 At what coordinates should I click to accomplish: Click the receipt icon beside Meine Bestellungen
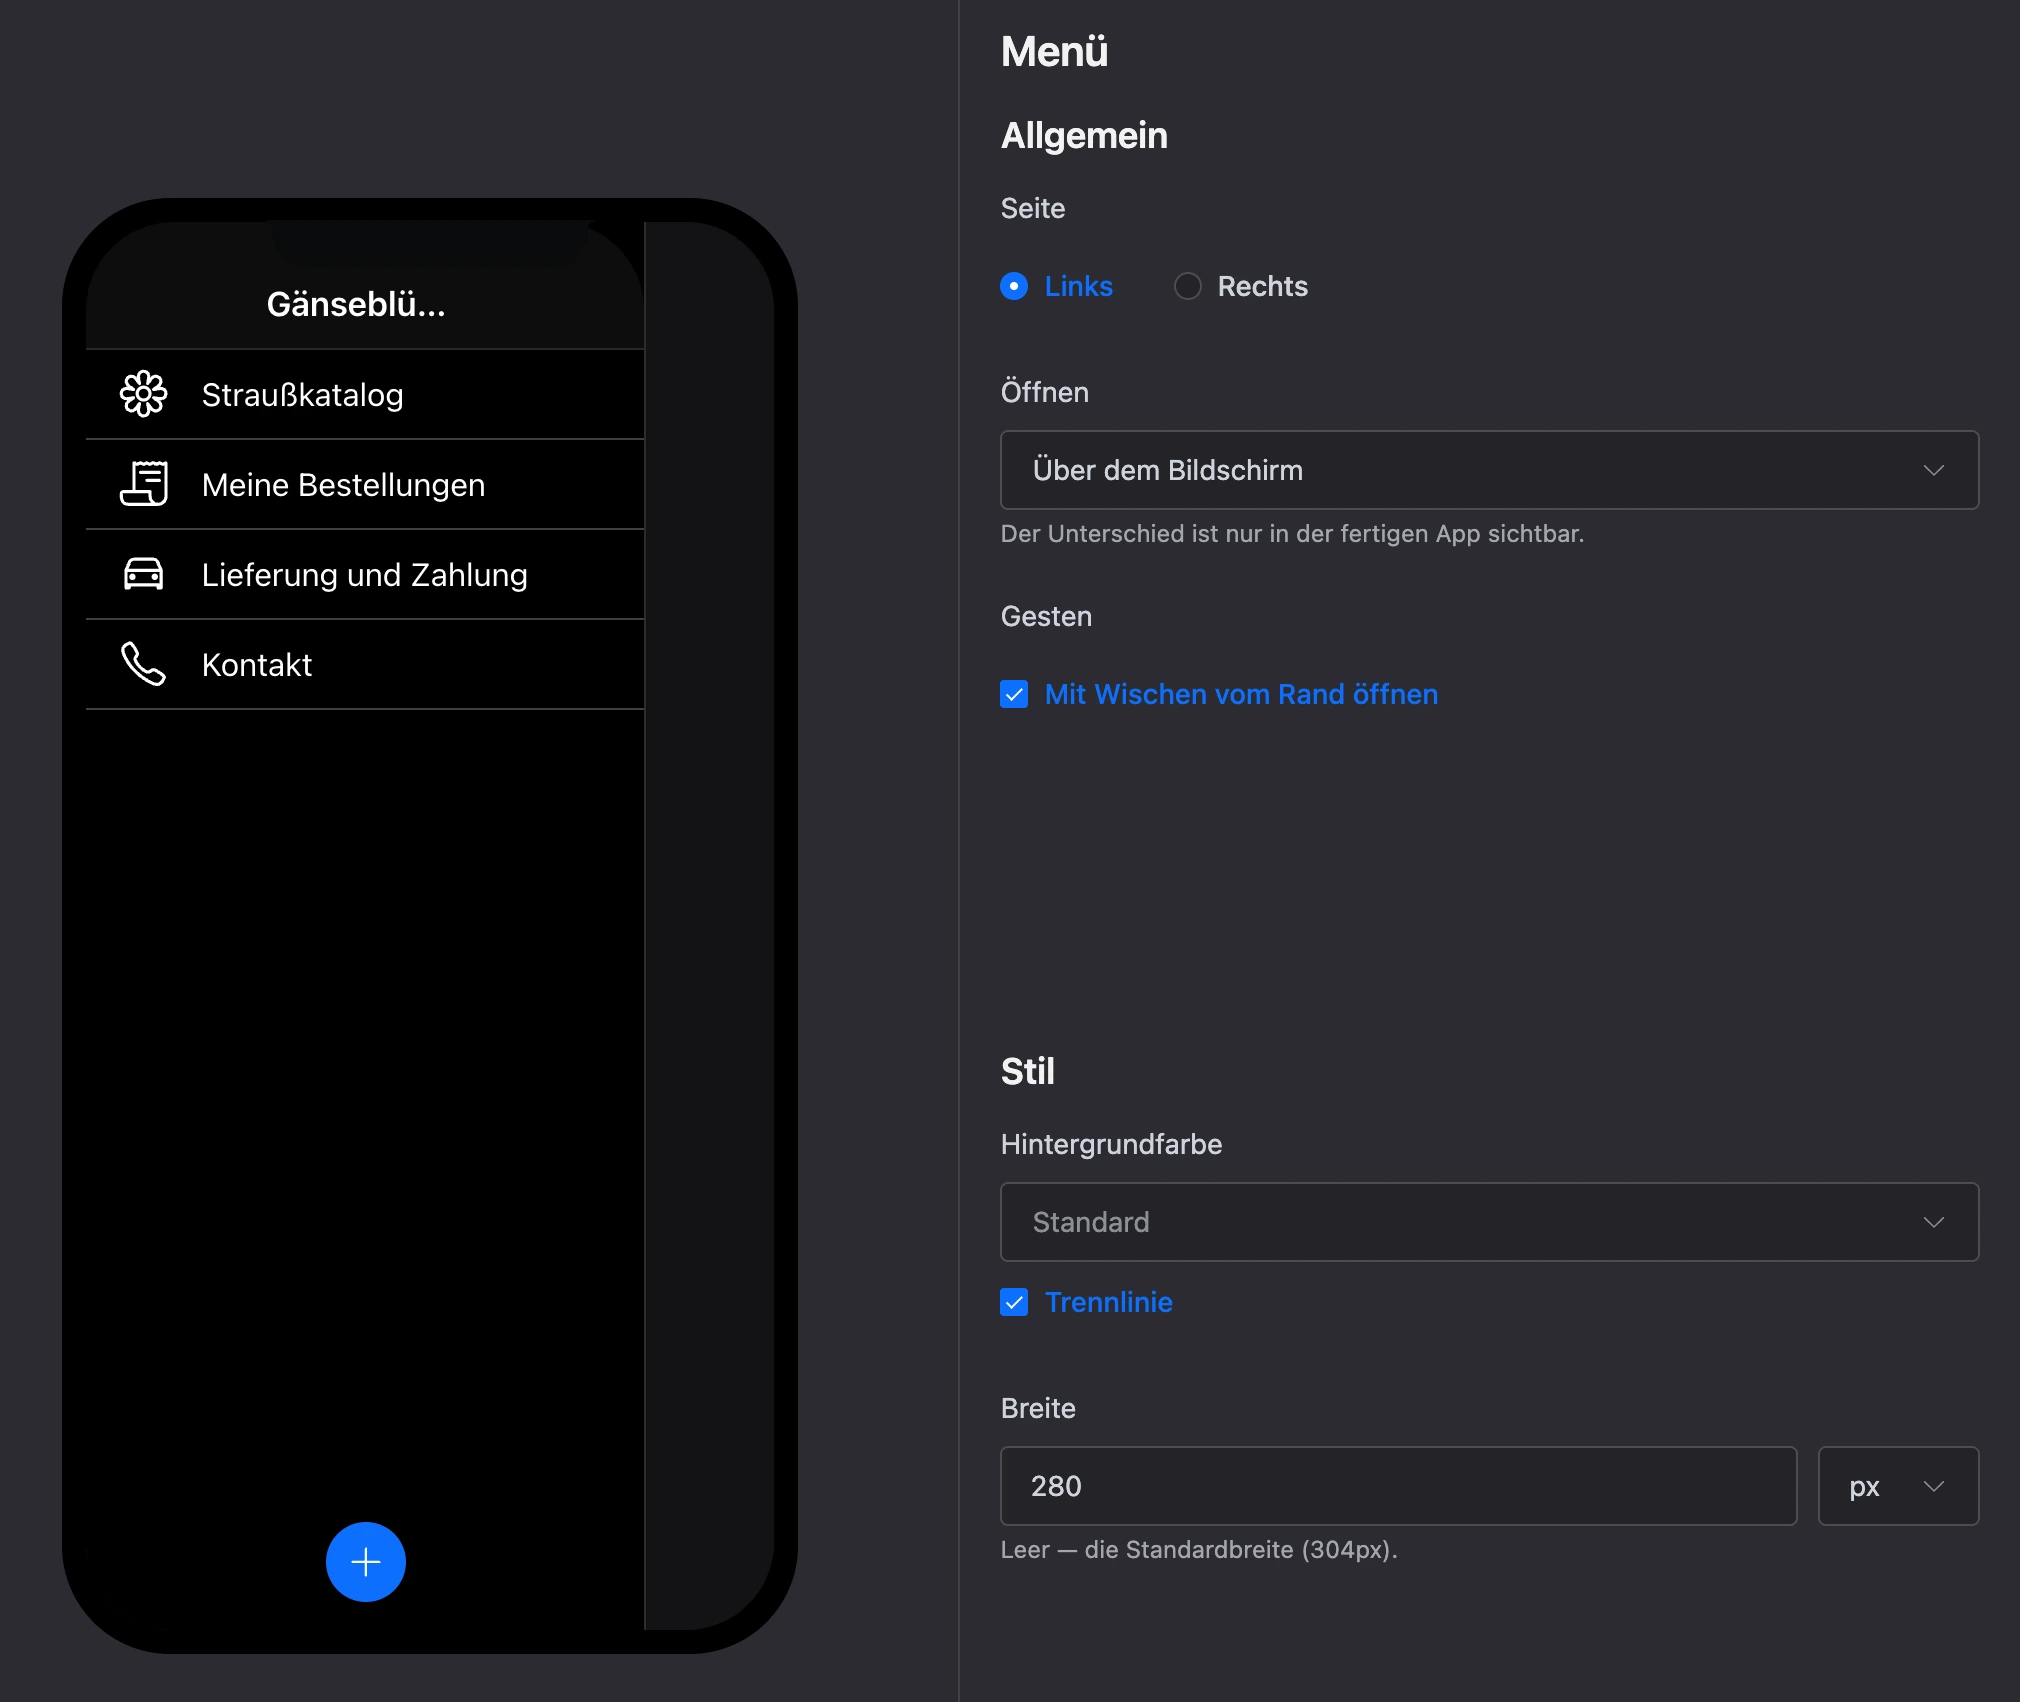tap(144, 484)
